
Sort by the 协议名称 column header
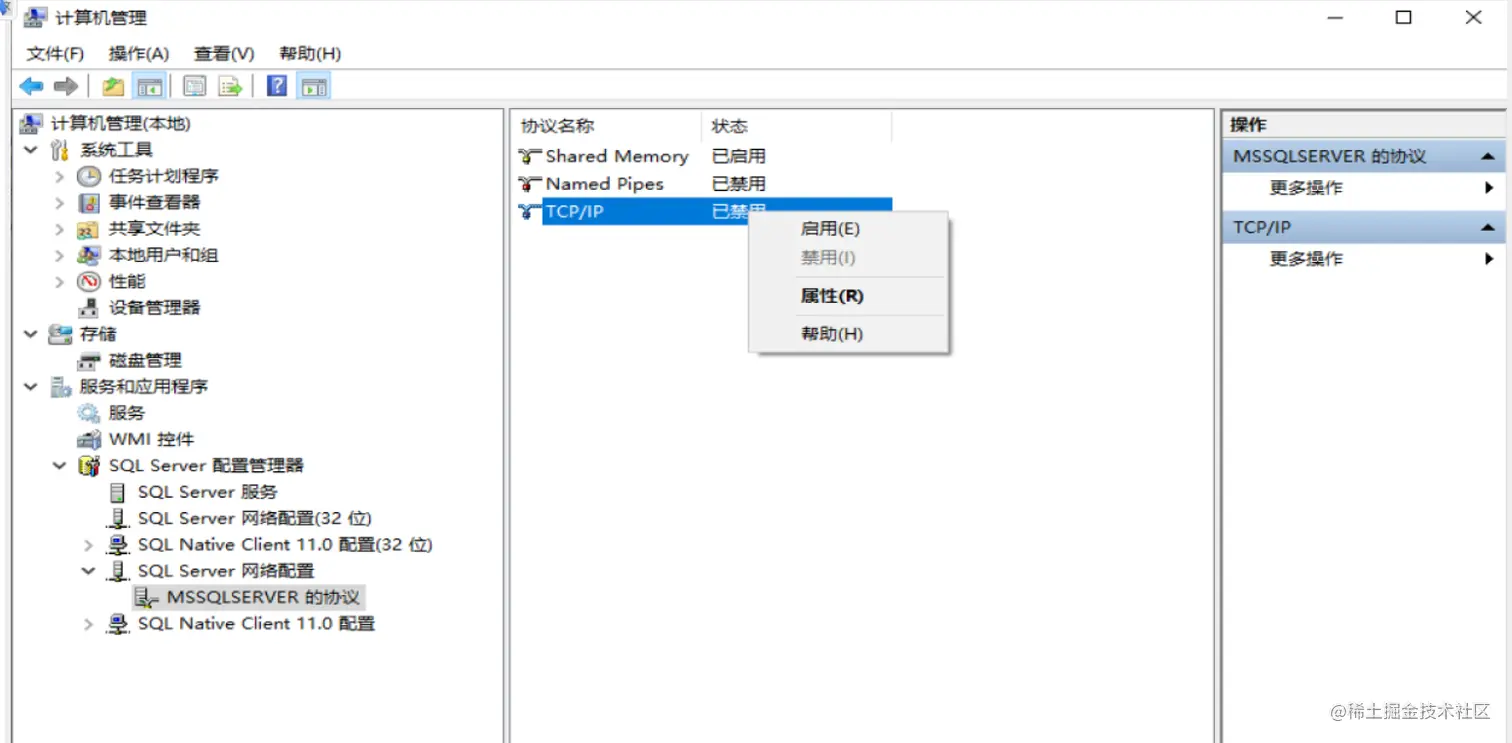(x=606, y=126)
